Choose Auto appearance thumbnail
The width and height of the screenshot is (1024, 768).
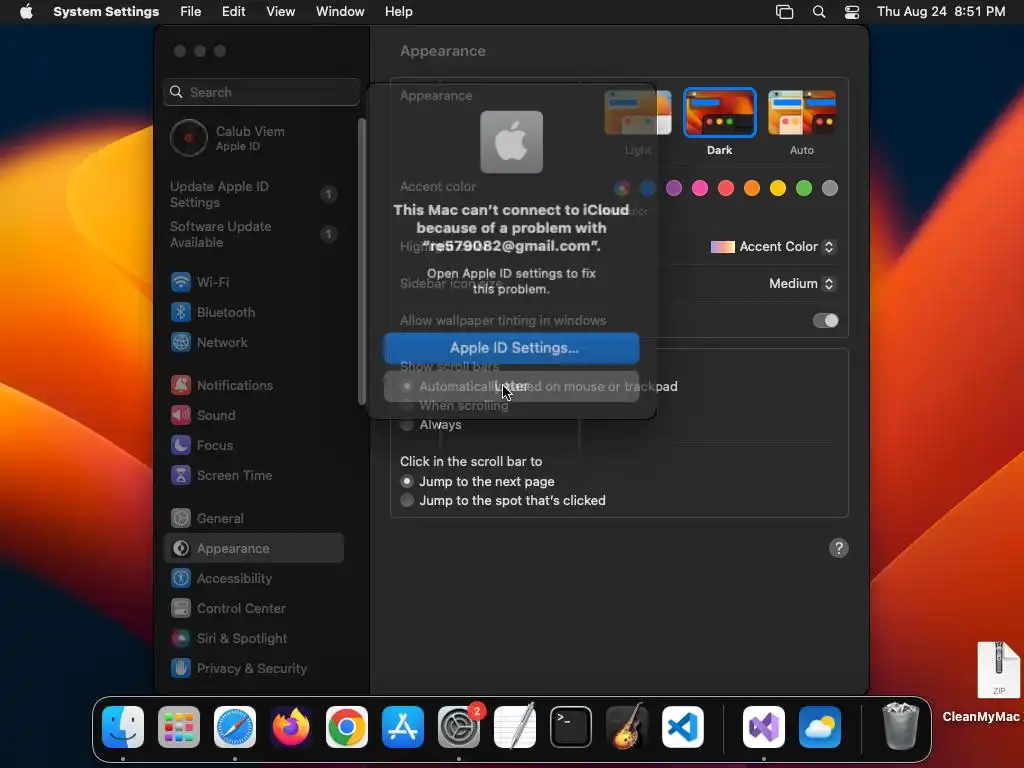[802, 113]
